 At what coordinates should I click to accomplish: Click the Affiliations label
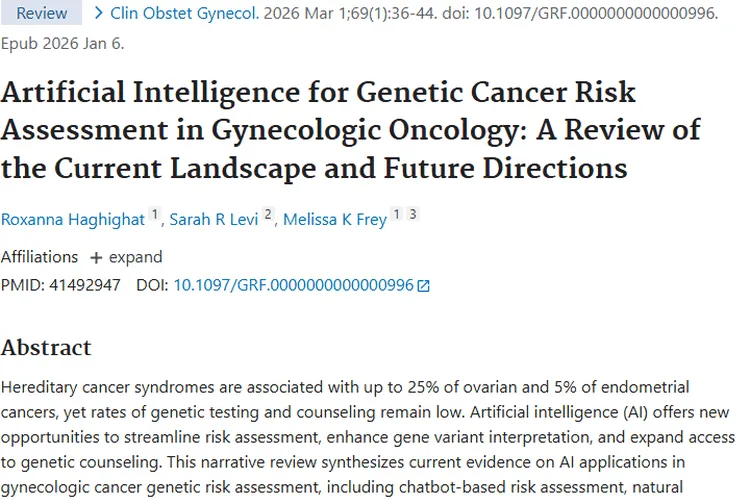(39, 257)
